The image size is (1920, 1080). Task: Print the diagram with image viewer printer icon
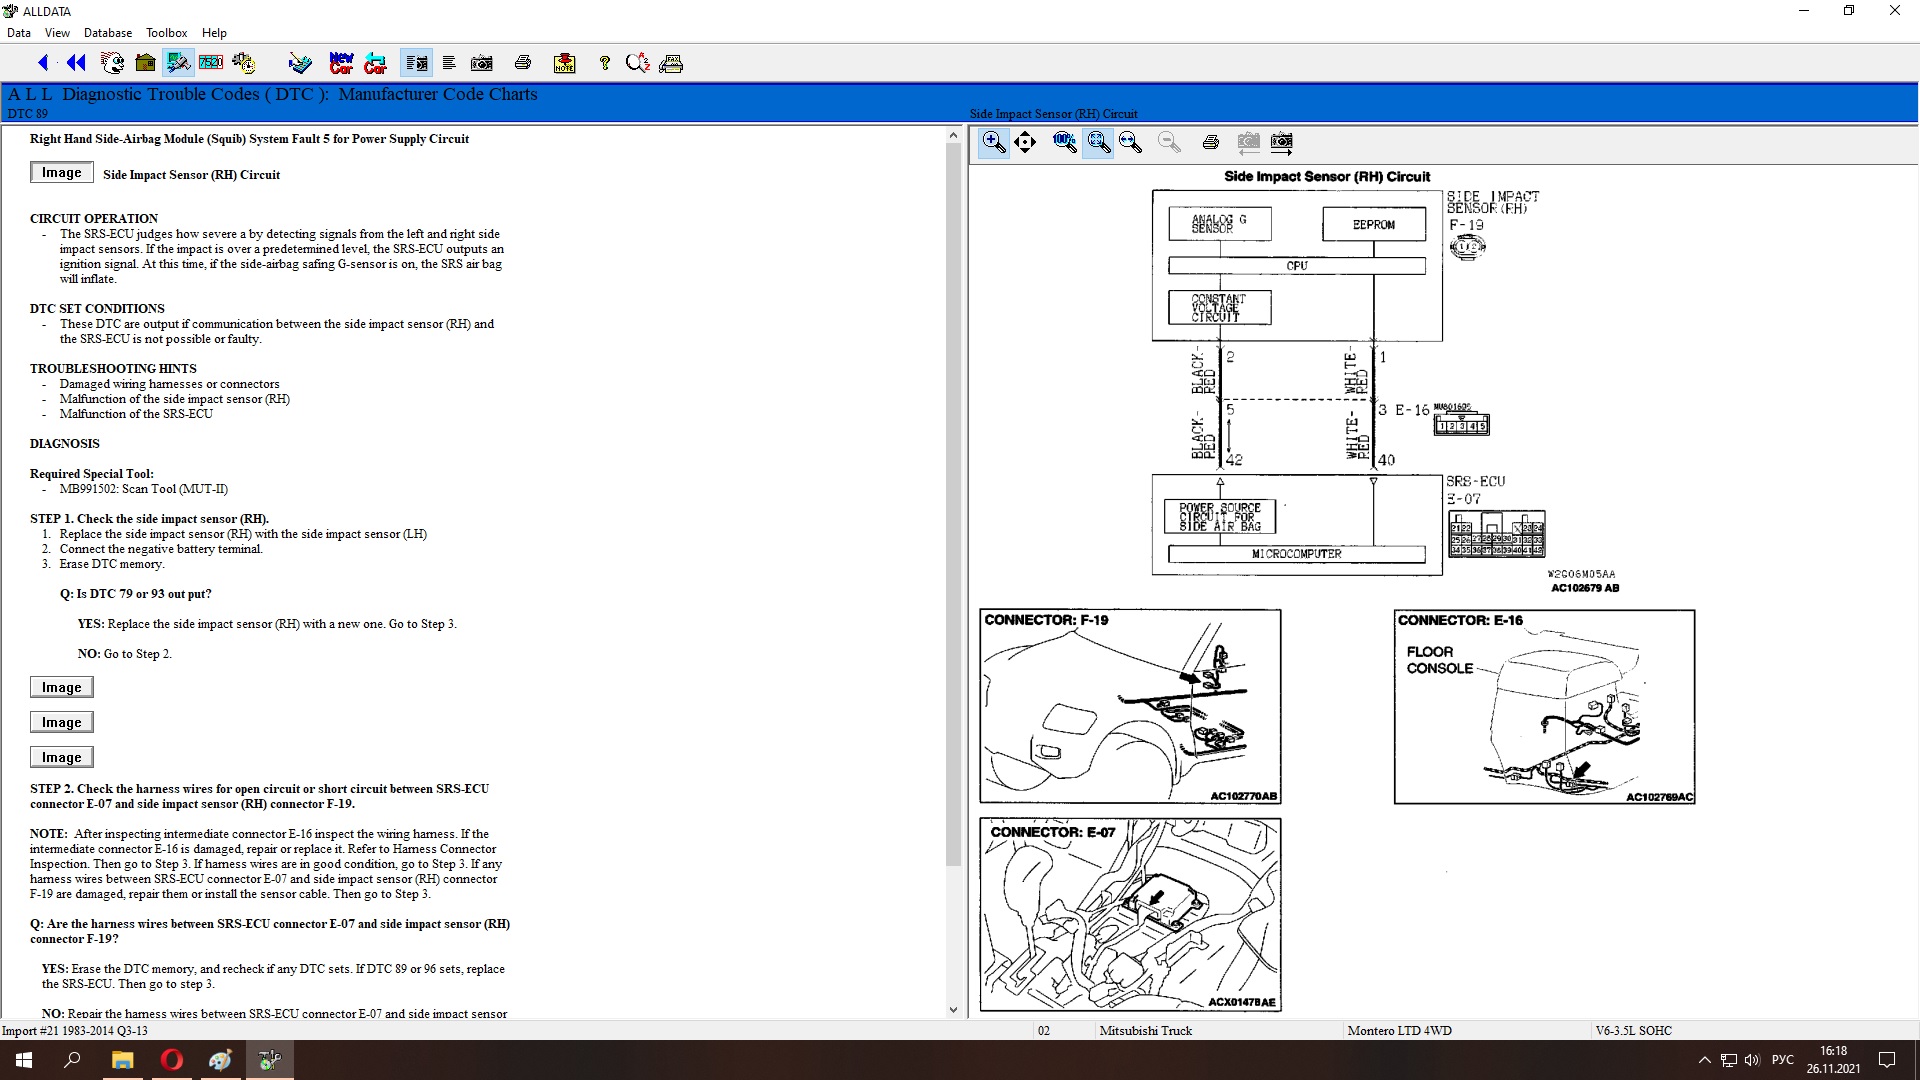tap(1210, 142)
